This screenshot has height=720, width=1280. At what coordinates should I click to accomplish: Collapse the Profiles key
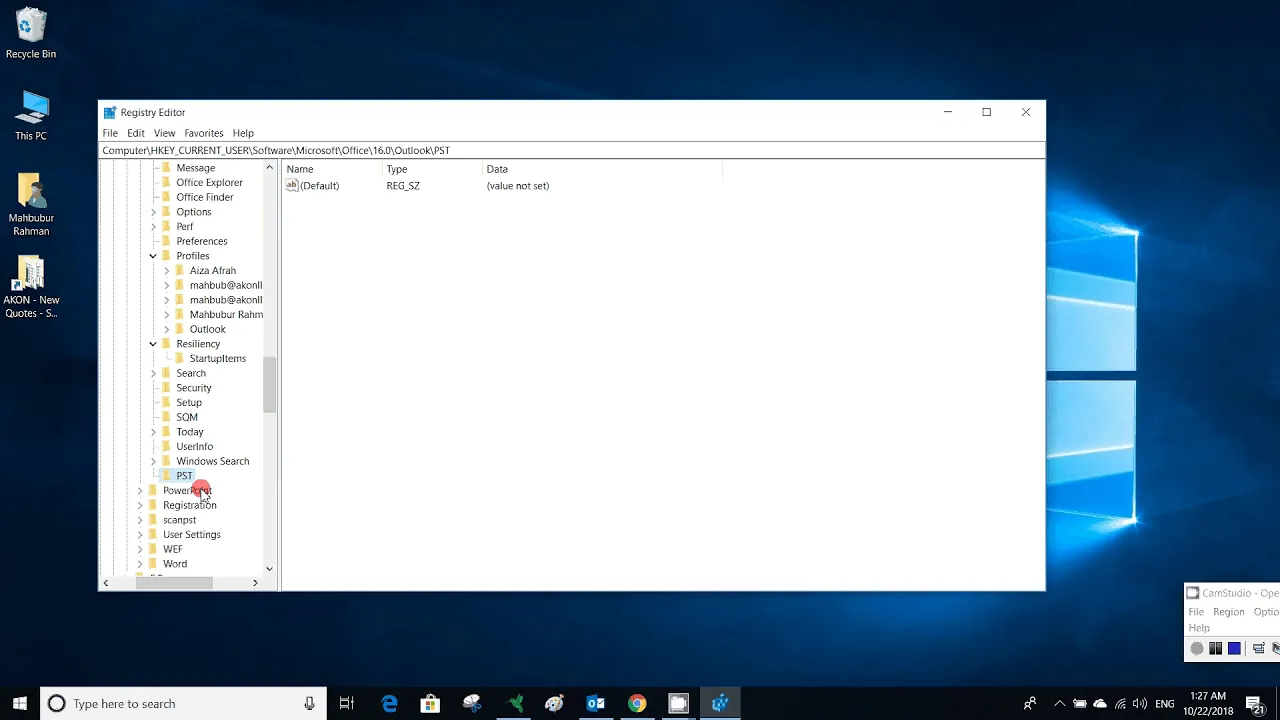pyautogui.click(x=153, y=256)
